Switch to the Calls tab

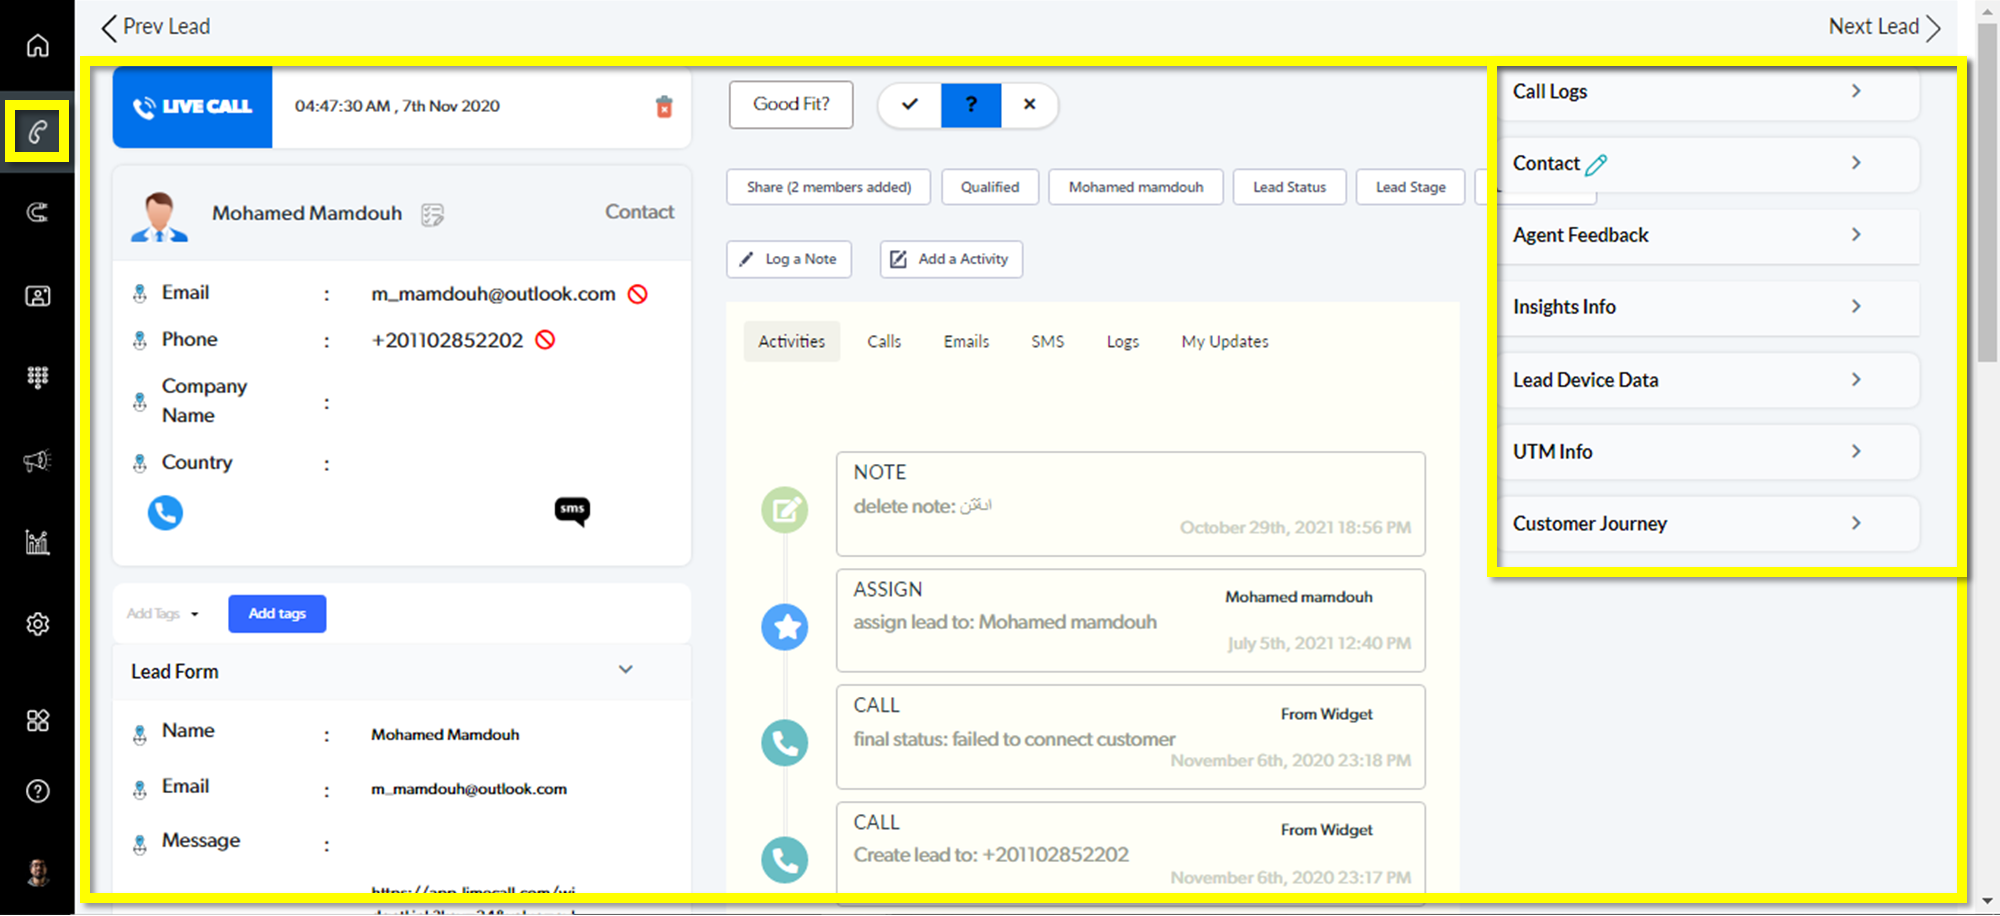(x=883, y=342)
